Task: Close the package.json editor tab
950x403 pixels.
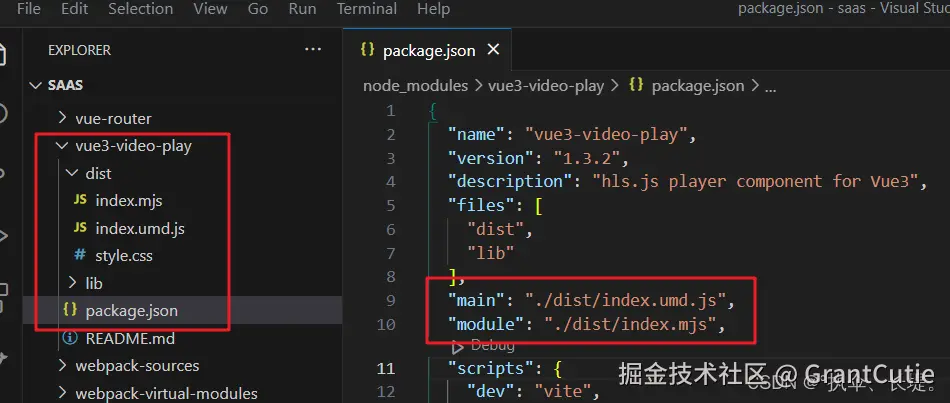Action: [494, 50]
